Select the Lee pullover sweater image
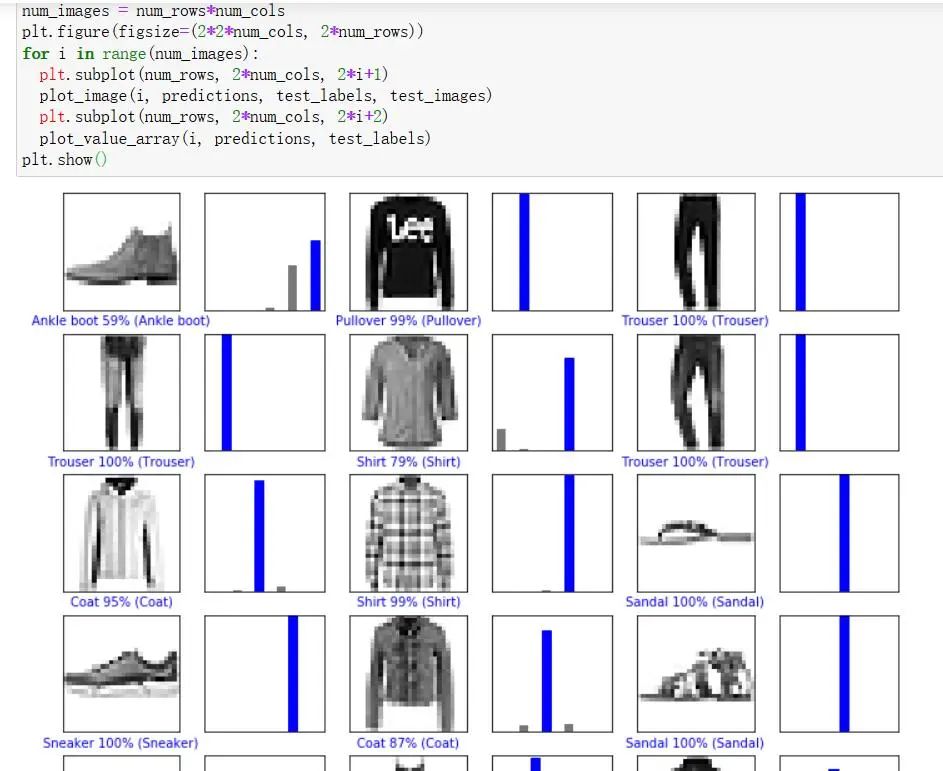Image resolution: width=943 pixels, height=771 pixels. 408,252
